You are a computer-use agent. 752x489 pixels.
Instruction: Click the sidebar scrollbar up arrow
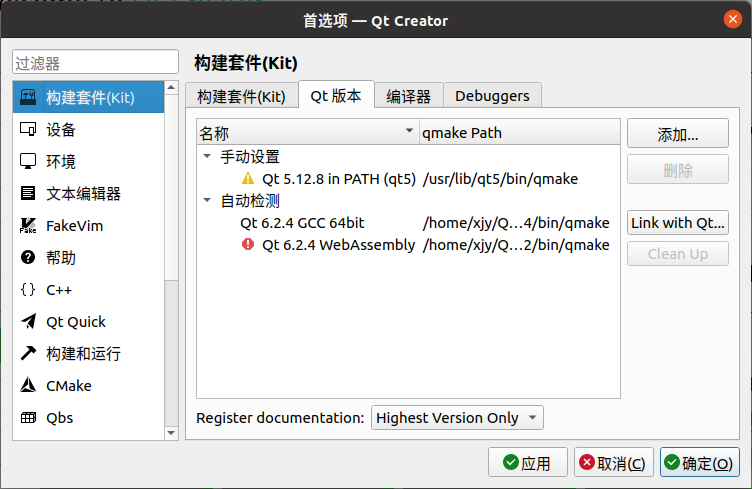click(x=171, y=88)
